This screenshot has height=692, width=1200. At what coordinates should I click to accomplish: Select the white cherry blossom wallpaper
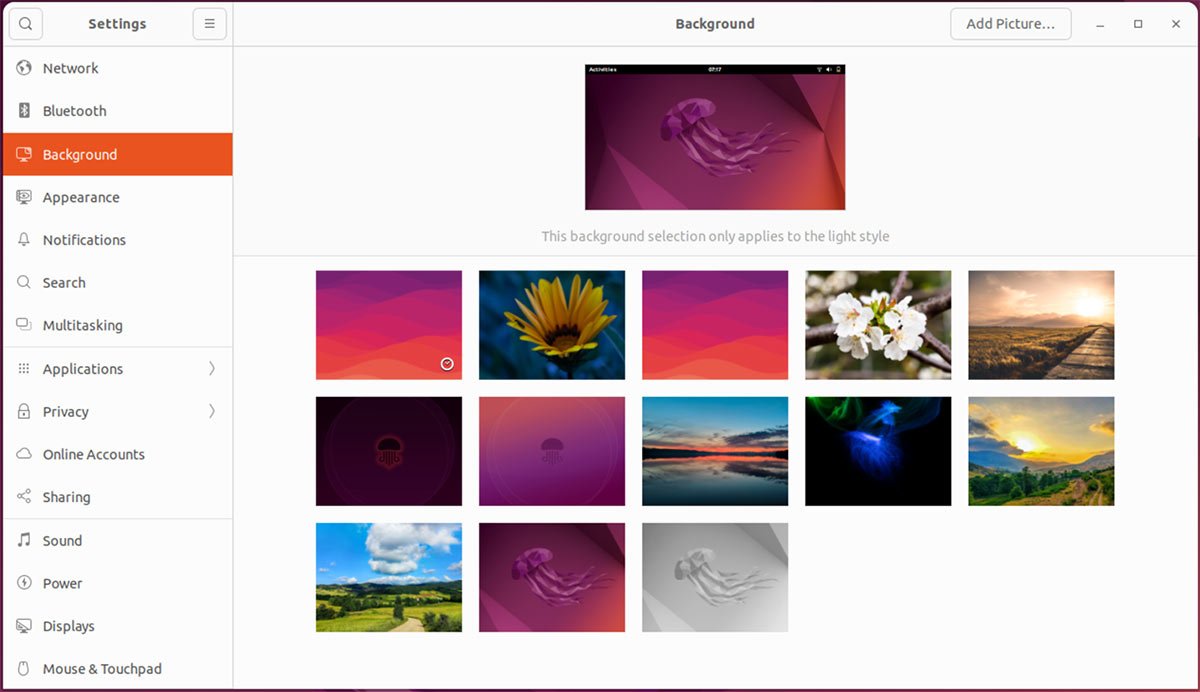click(x=878, y=325)
